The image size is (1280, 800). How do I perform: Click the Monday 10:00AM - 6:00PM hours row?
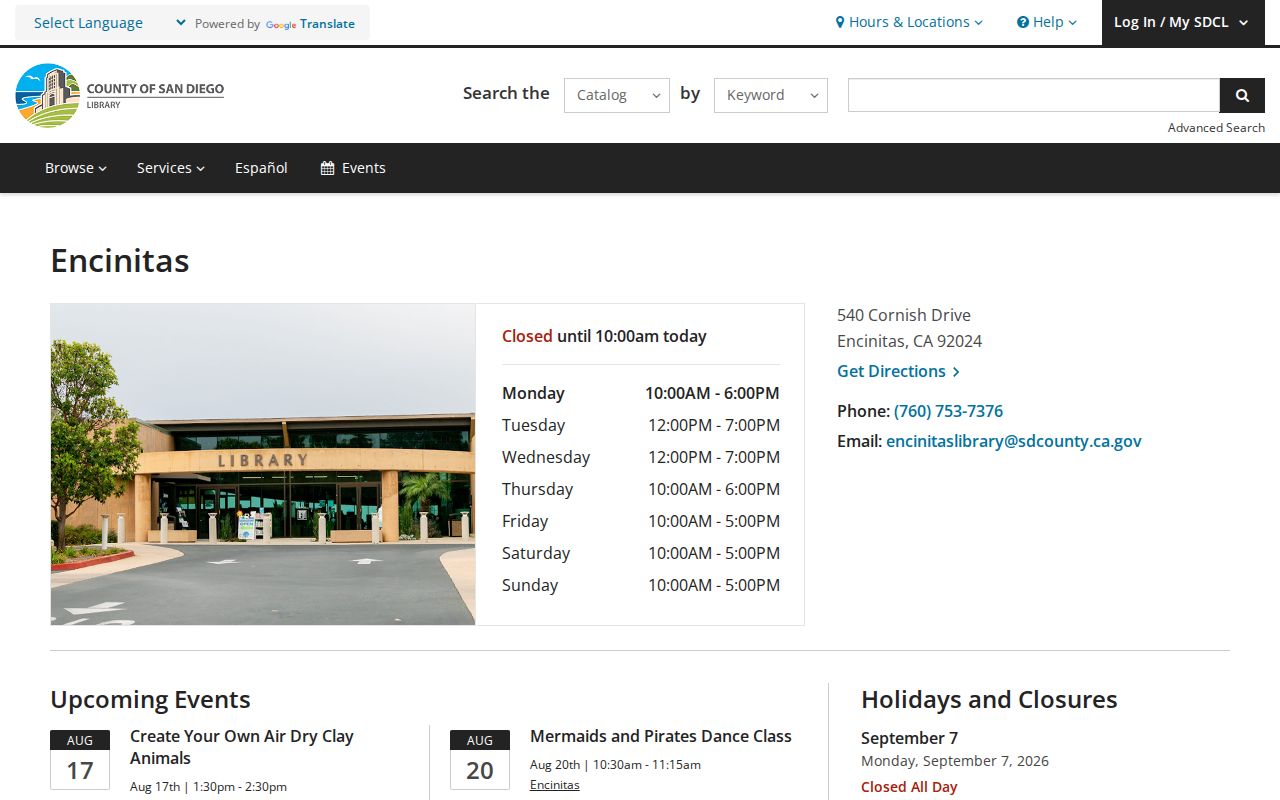point(641,393)
